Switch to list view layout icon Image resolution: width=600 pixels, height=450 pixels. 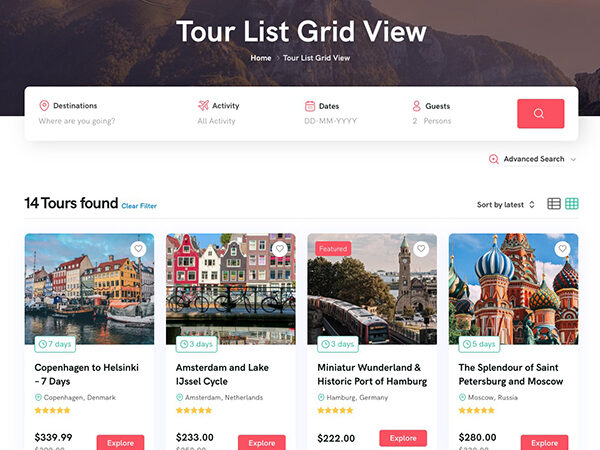click(x=554, y=204)
